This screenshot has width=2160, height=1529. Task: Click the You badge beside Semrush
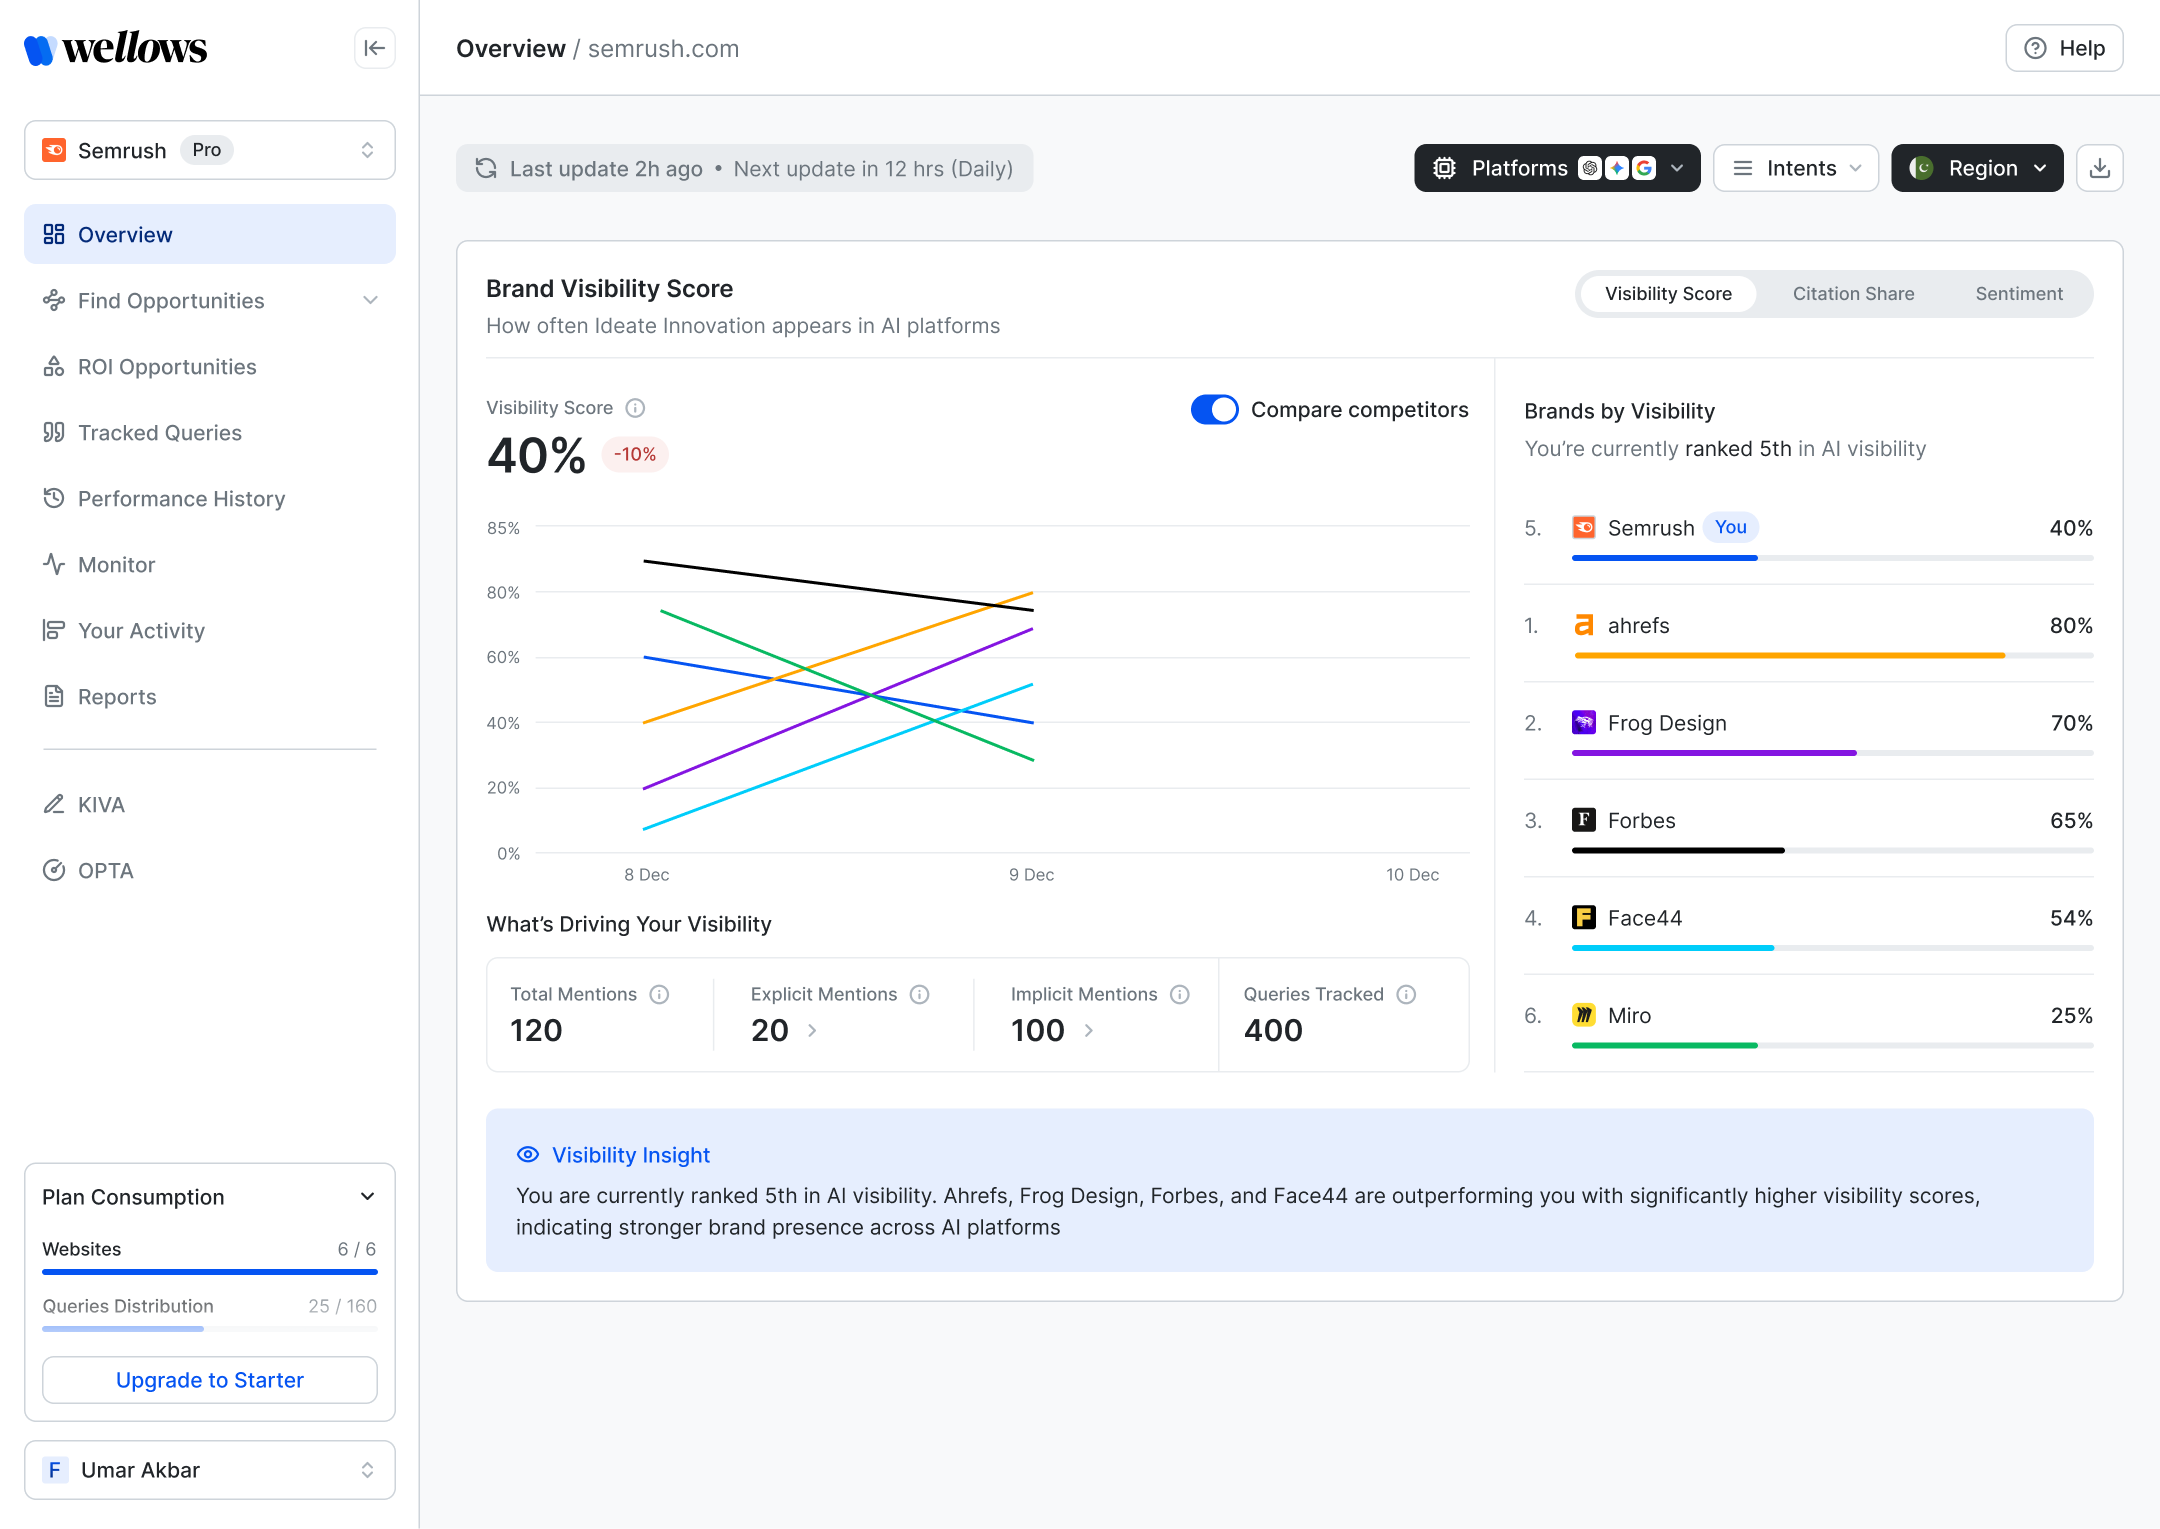point(1731,527)
